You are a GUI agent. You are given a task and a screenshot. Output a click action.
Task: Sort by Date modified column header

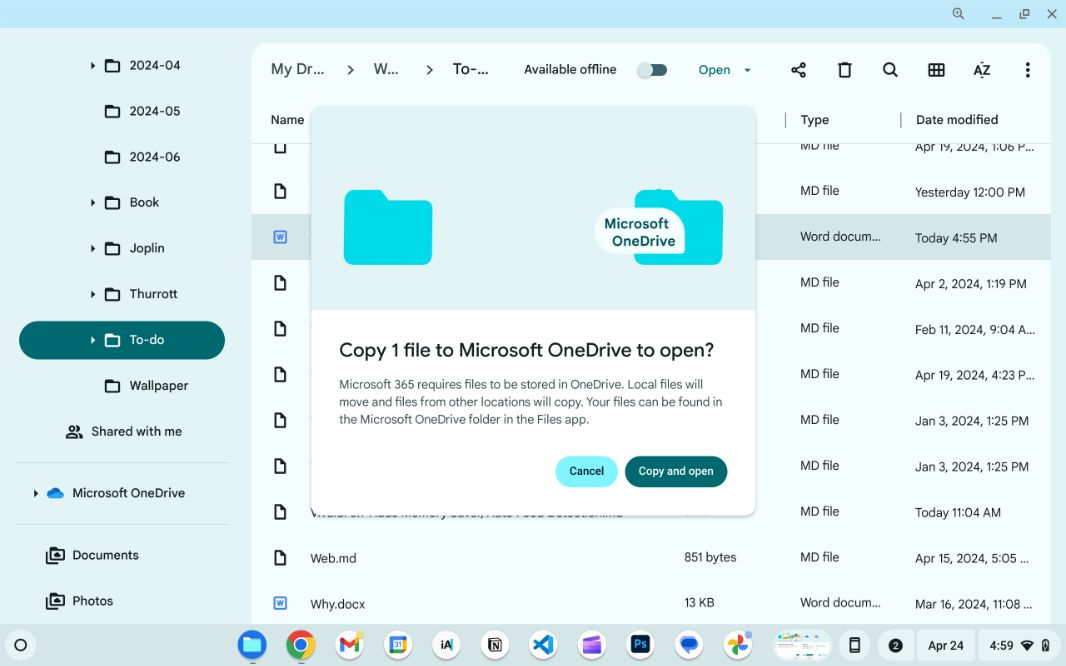pyautogui.click(x=956, y=120)
